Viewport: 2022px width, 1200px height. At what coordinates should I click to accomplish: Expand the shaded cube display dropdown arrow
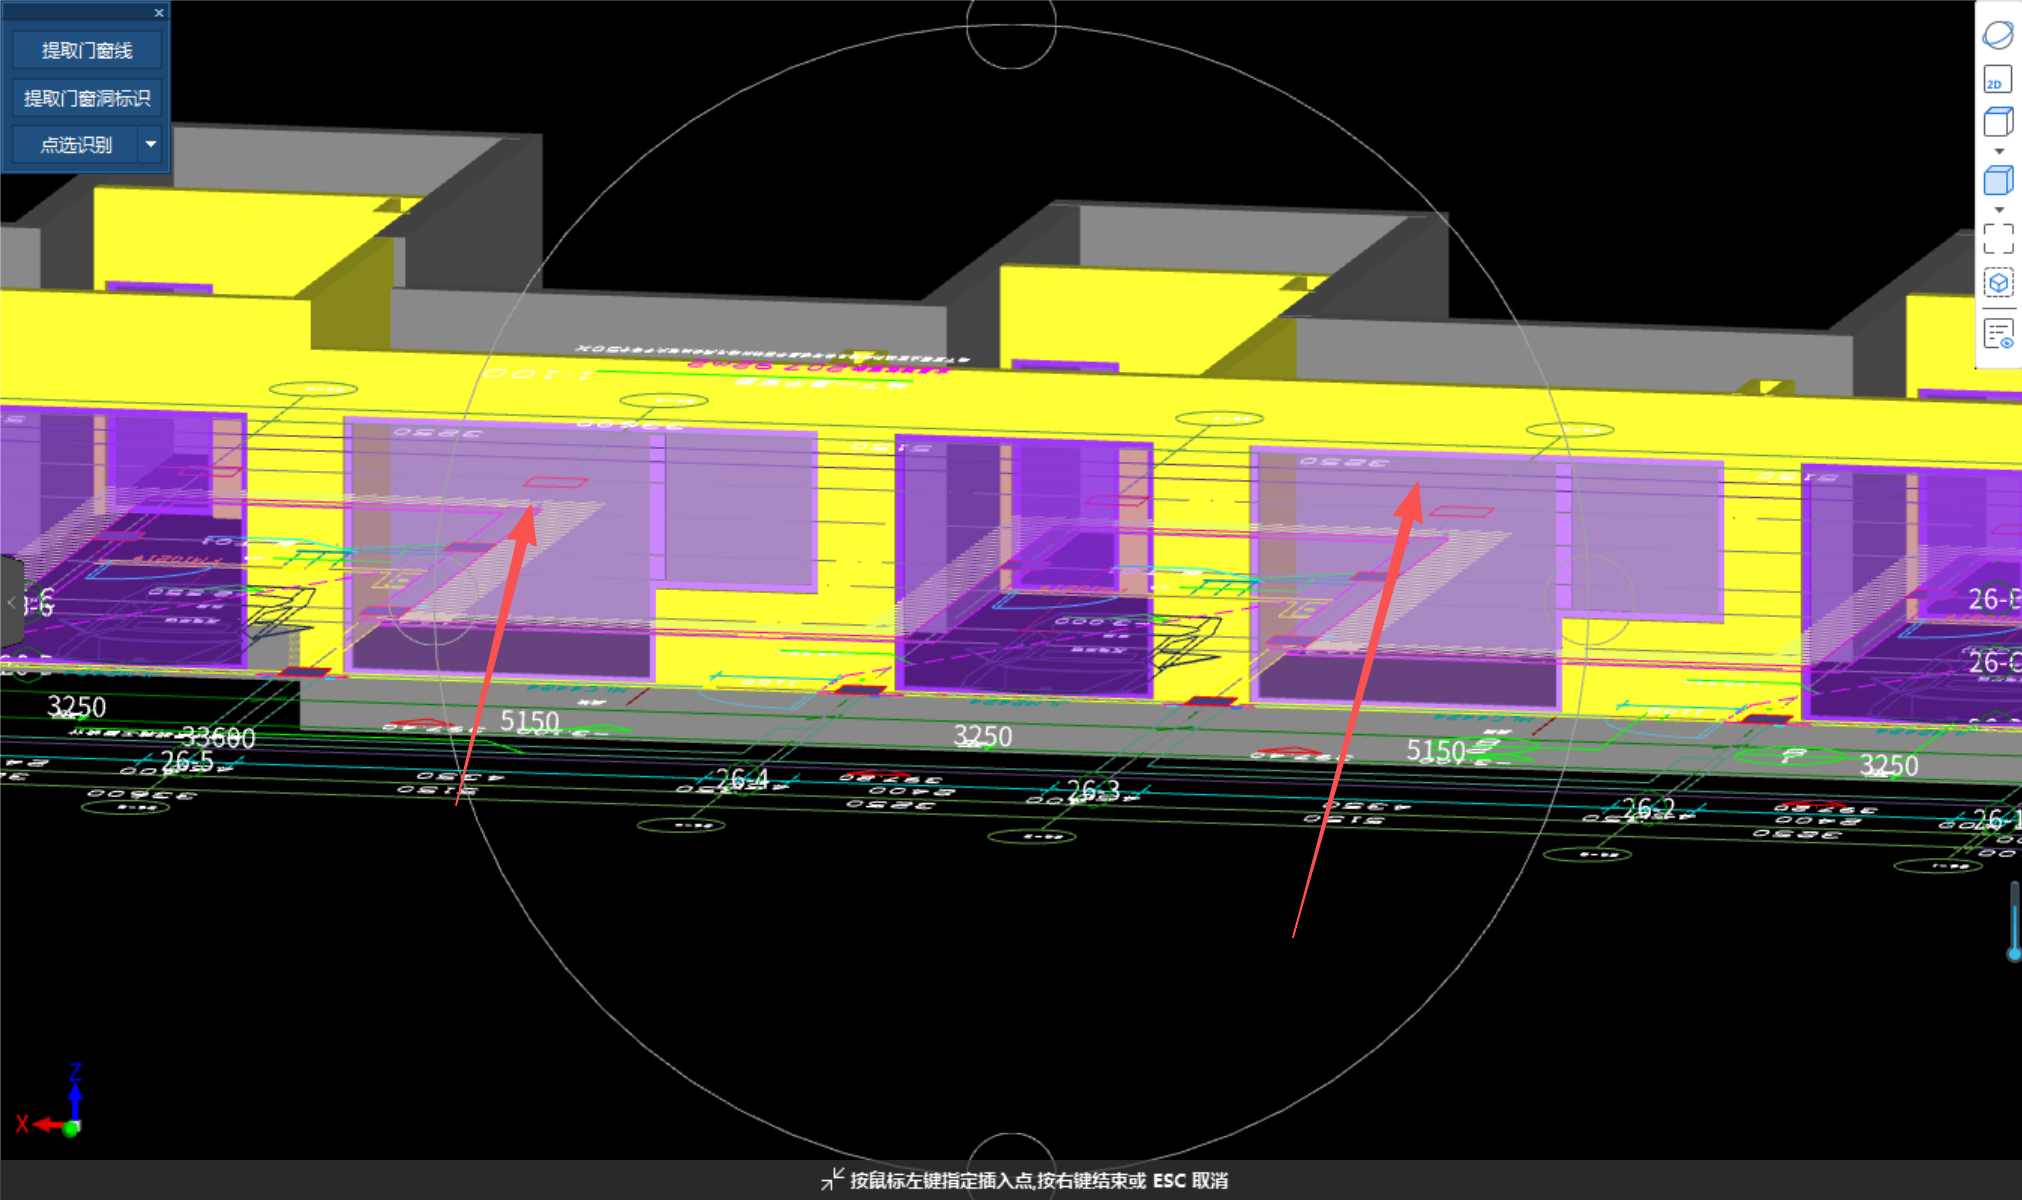tap(1998, 210)
